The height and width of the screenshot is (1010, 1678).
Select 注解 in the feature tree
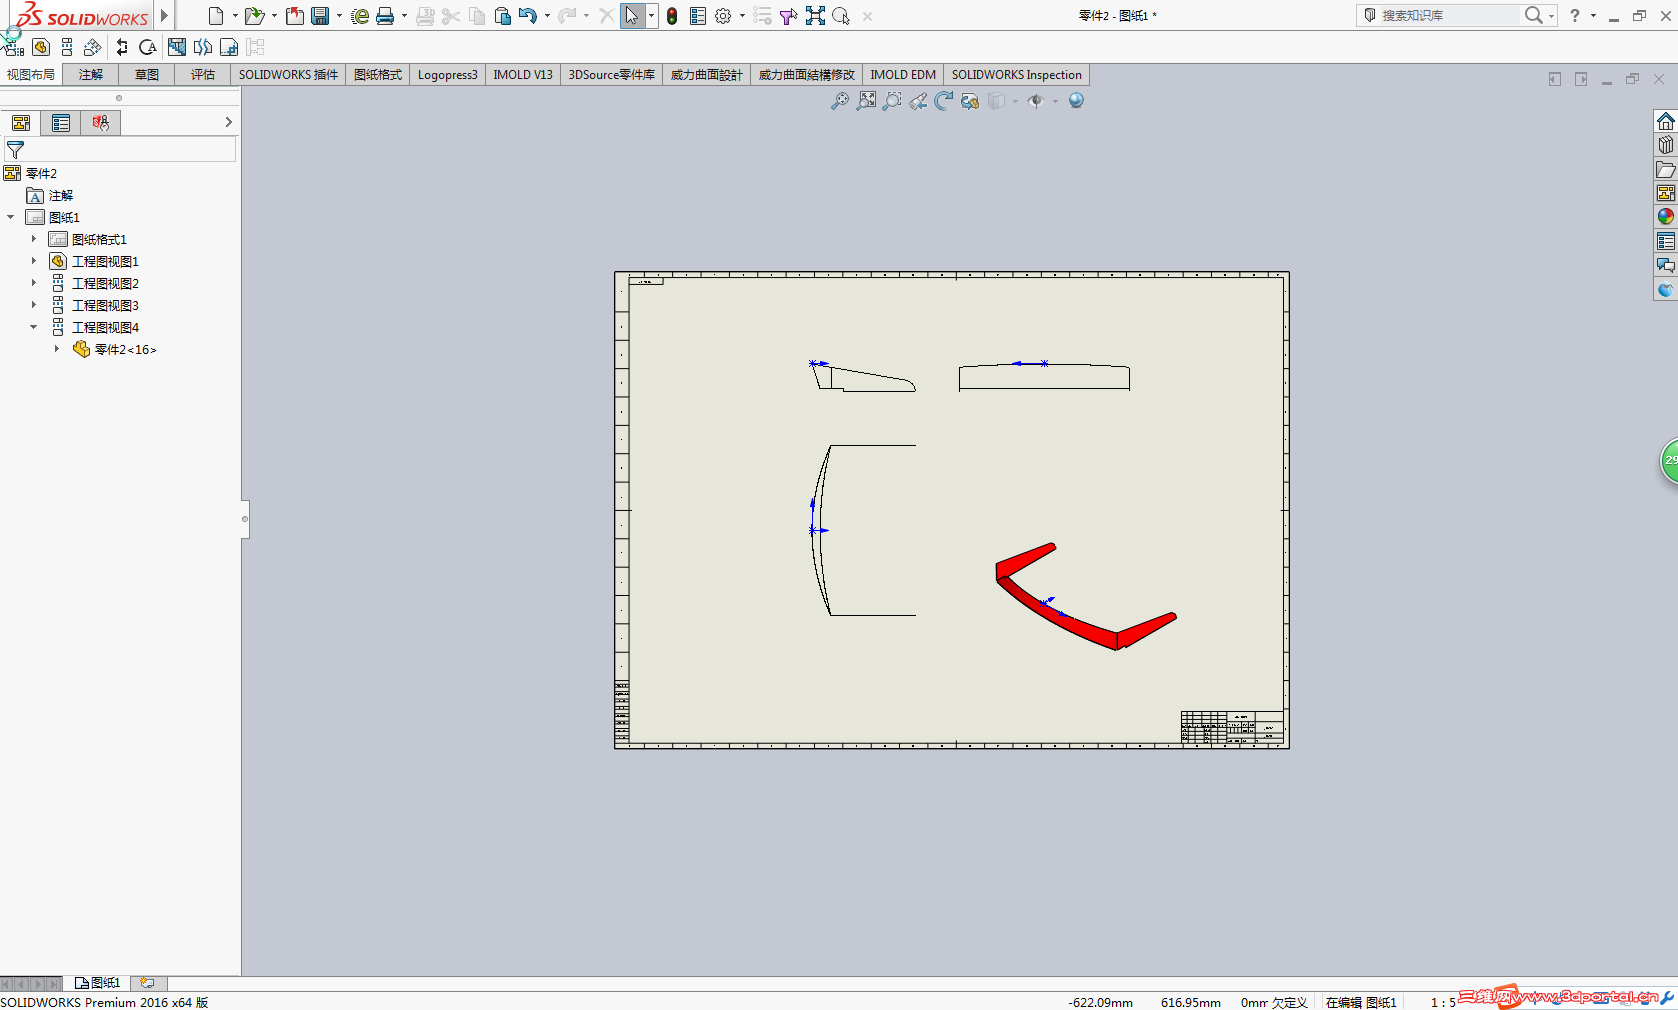coord(61,196)
